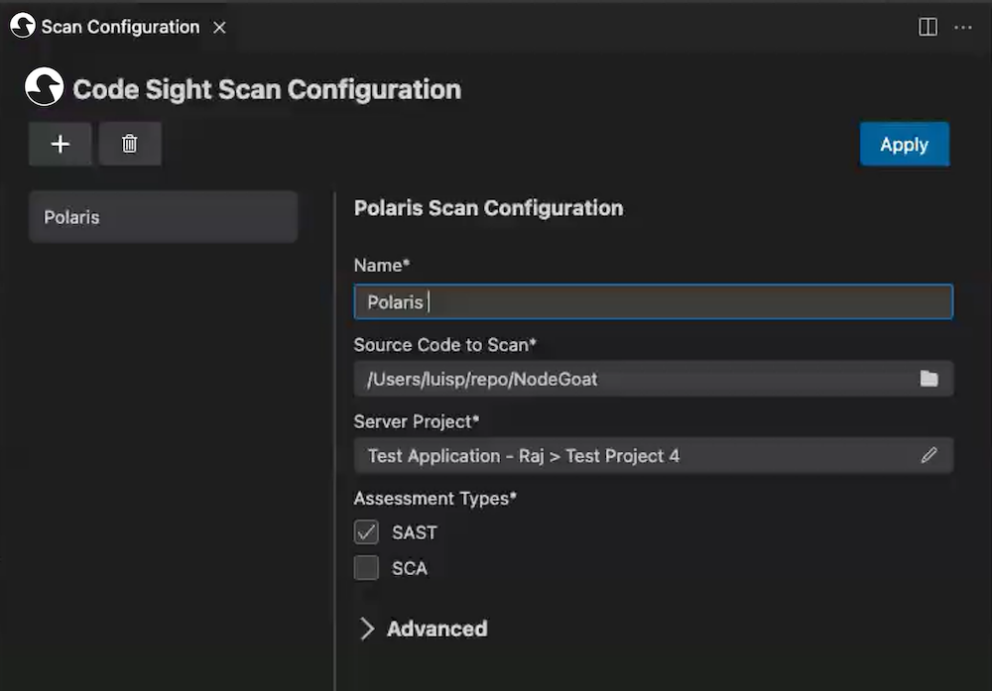Toggle SAST by clicking its label text

(x=414, y=532)
